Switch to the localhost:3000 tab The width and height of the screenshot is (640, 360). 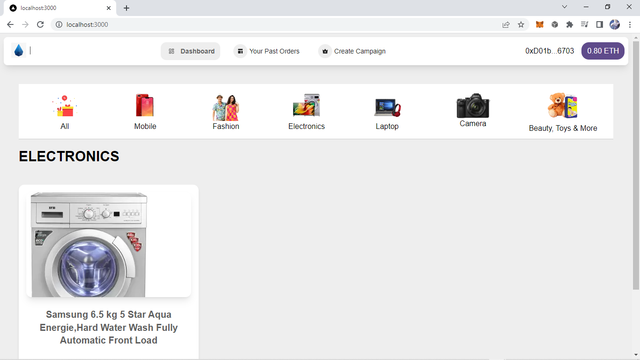click(59, 8)
